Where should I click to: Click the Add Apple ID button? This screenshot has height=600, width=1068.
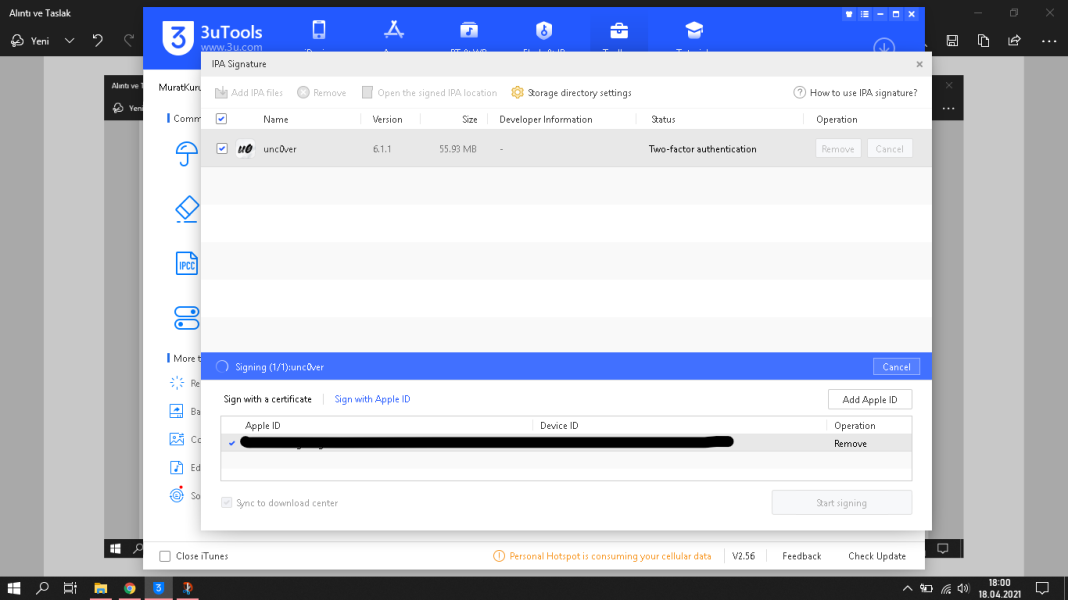[x=869, y=399]
